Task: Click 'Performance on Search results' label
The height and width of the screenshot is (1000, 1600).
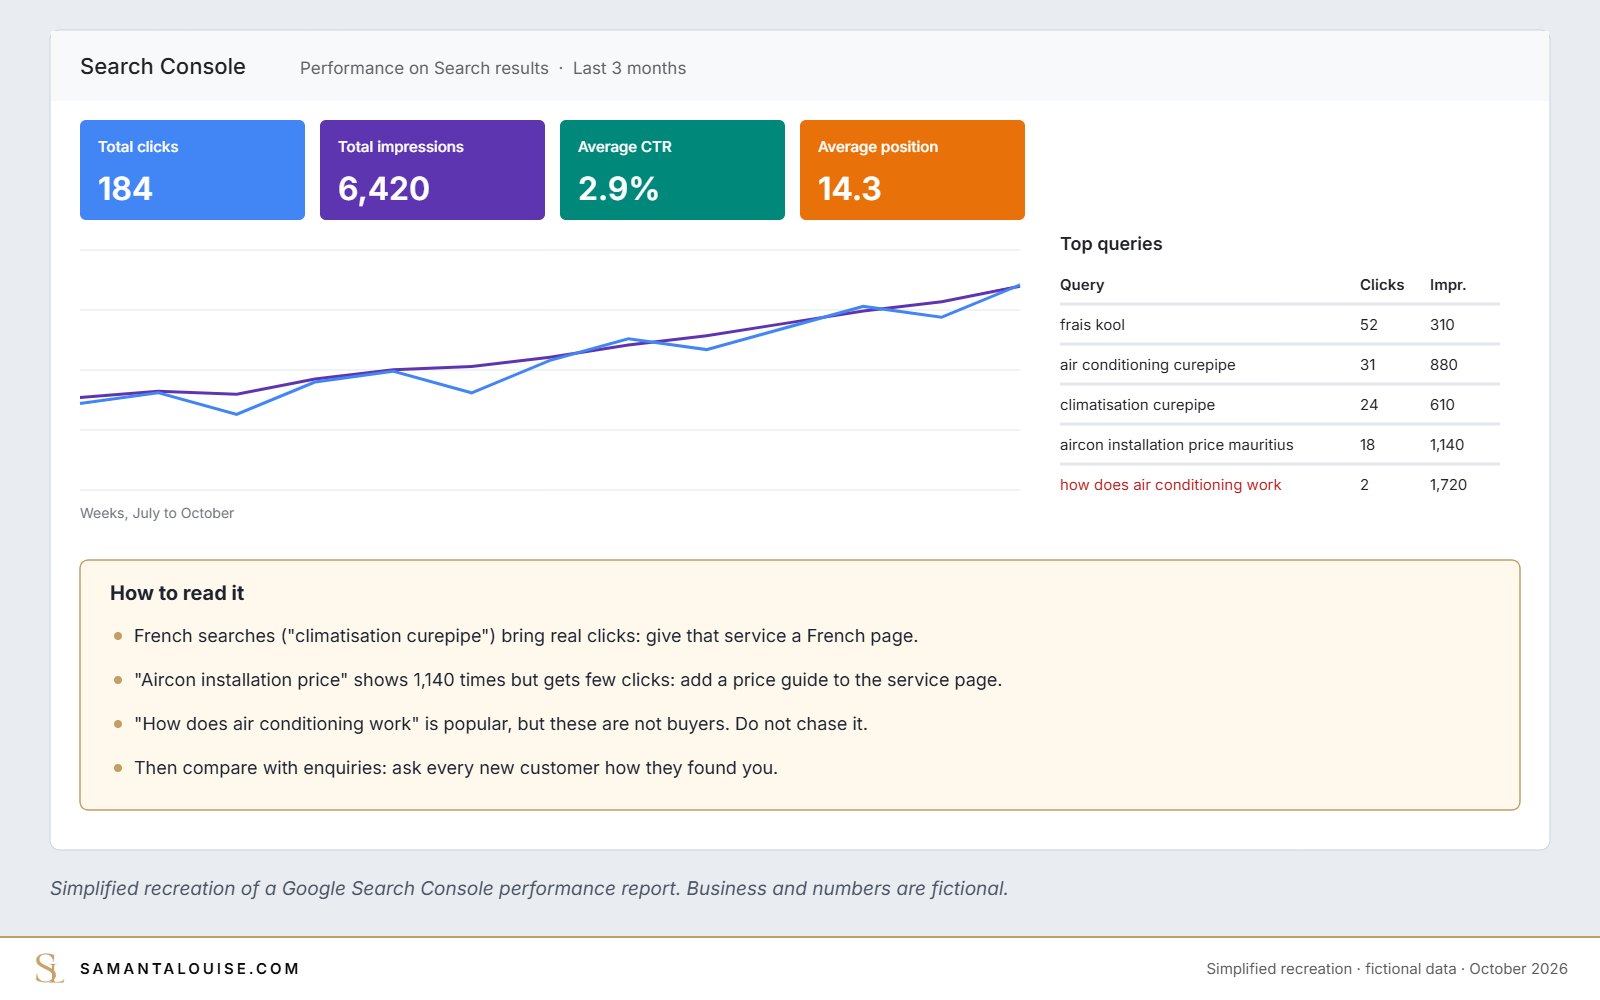Action: coord(424,68)
